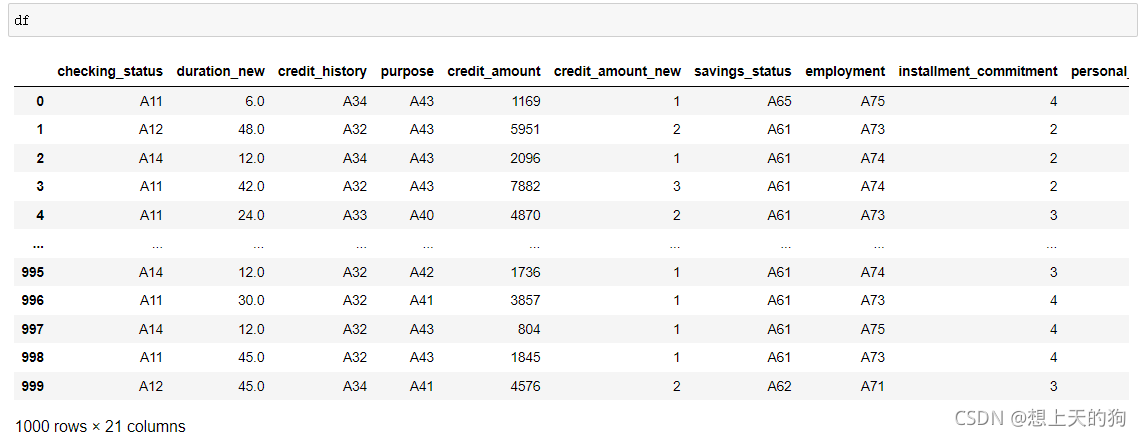This screenshot has height=436, width=1141.
Task: Click credit_amount value 4576
Action: pyautogui.click(x=525, y=387)
